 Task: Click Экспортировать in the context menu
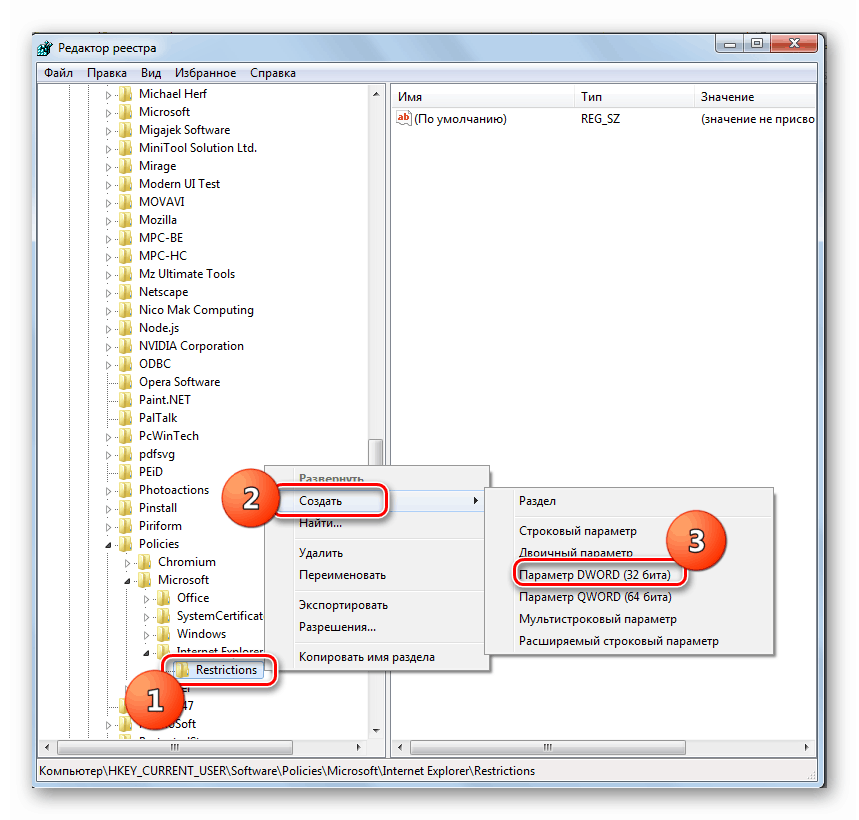[x=377, y=605]
